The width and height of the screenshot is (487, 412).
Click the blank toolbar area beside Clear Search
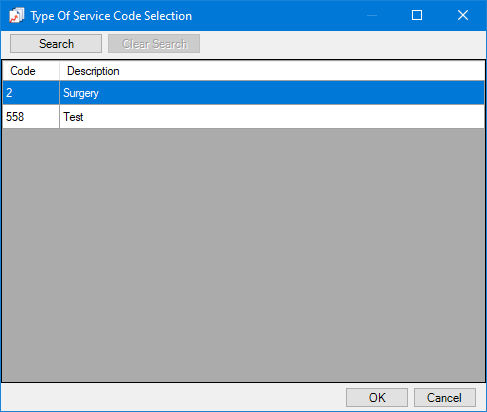342,44
